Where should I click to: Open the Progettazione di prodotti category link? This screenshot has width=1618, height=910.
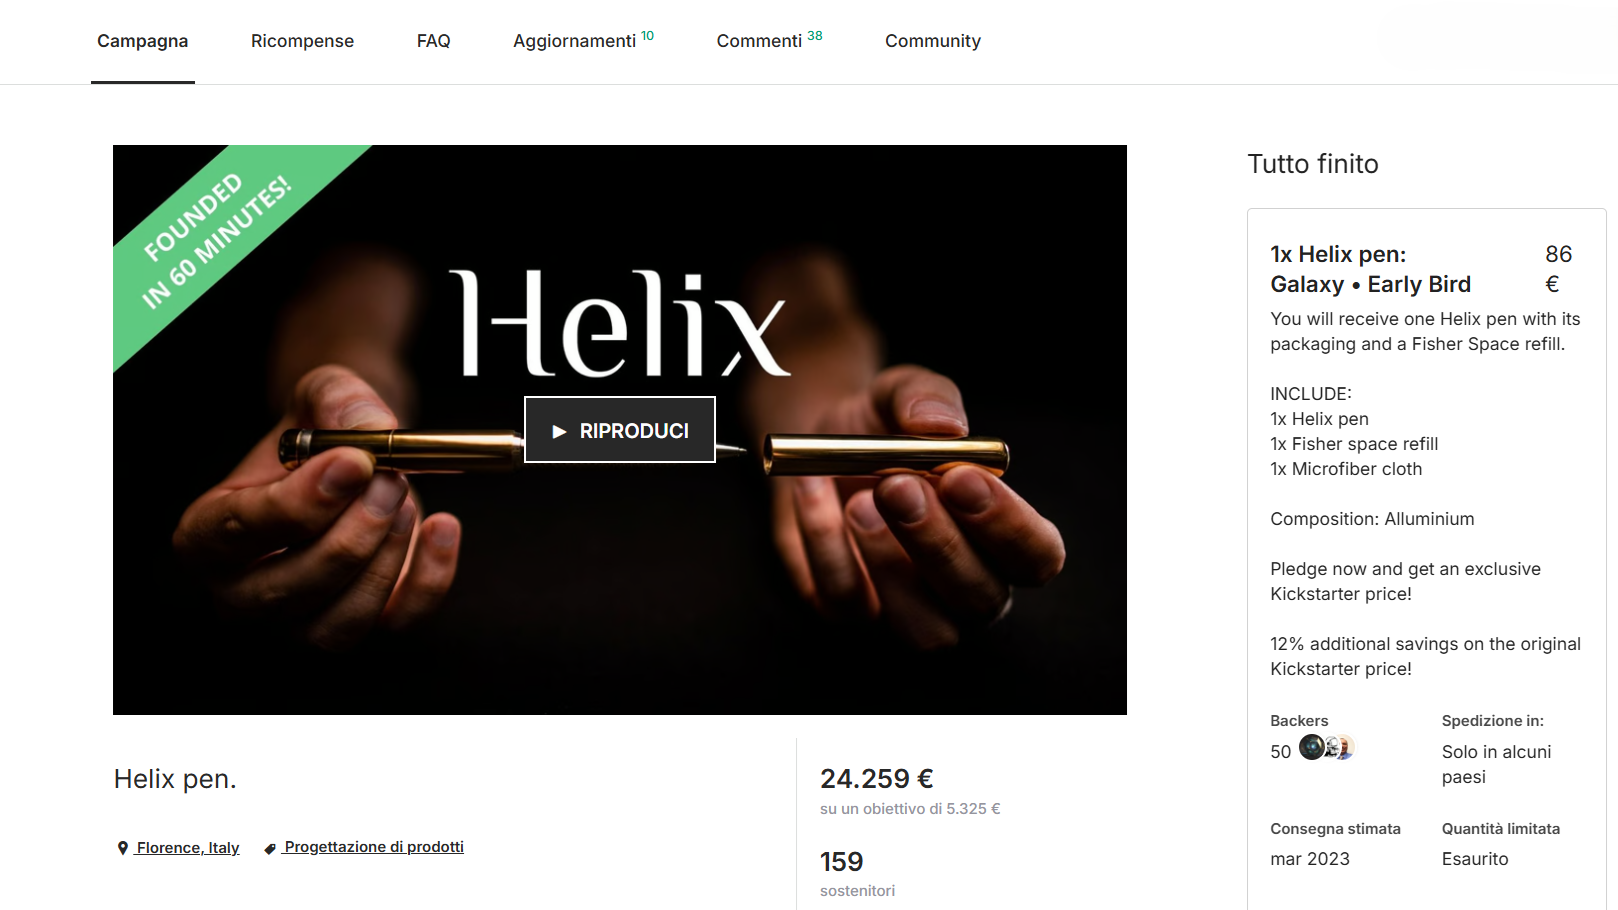374,847
